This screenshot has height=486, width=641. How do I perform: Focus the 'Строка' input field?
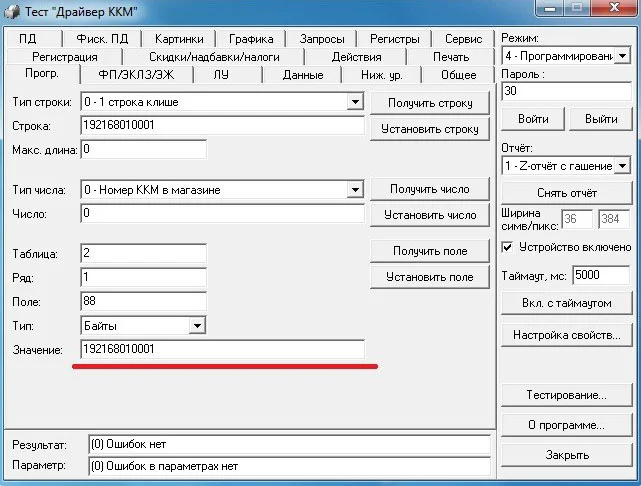coord(222,125)
